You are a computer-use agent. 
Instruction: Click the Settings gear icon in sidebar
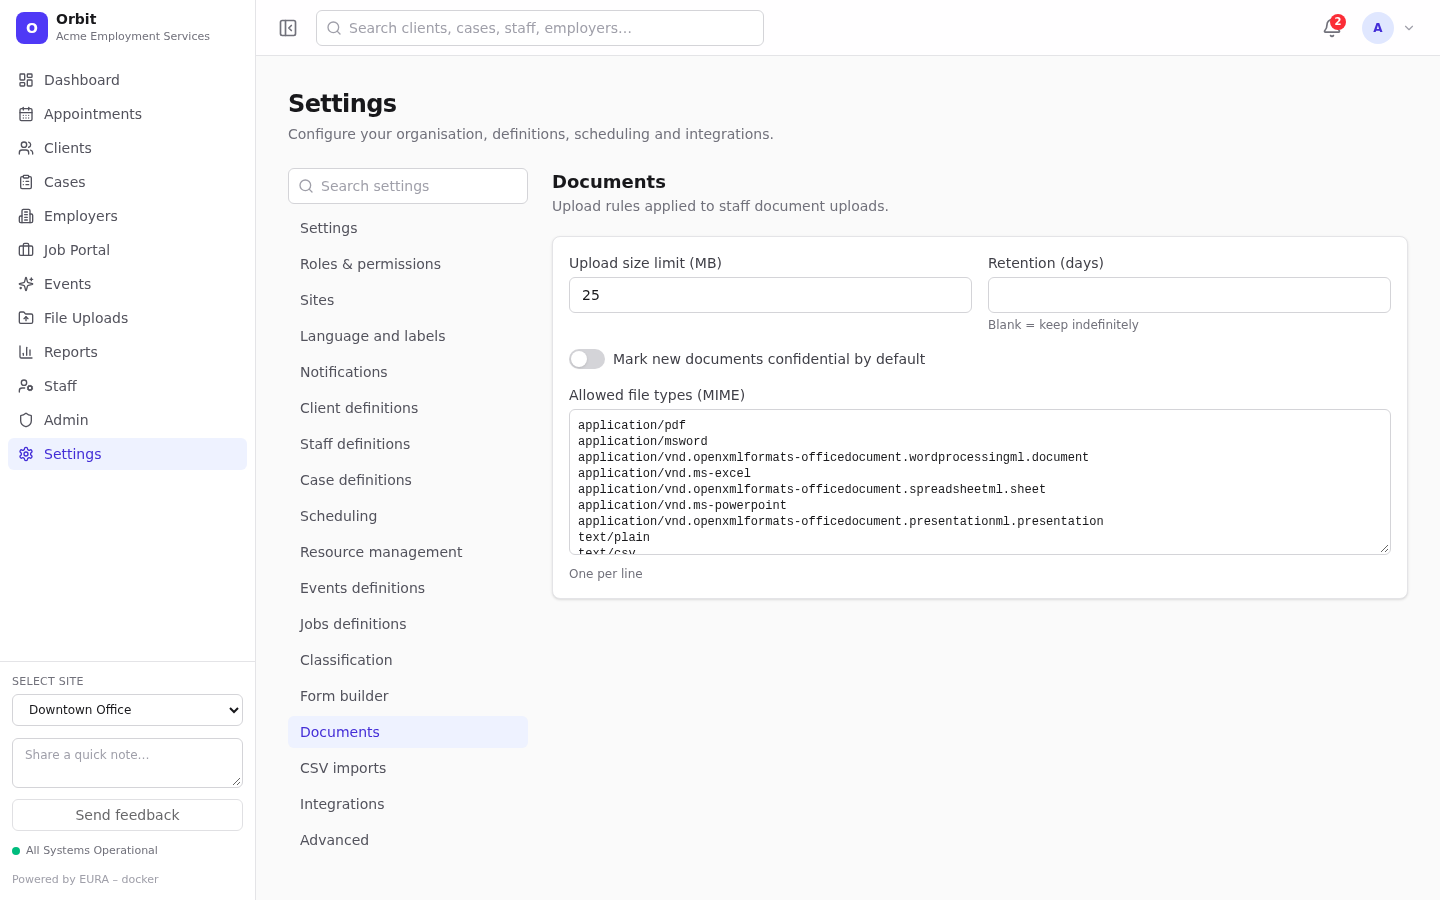pyautogui.click(x=26, y=454)
